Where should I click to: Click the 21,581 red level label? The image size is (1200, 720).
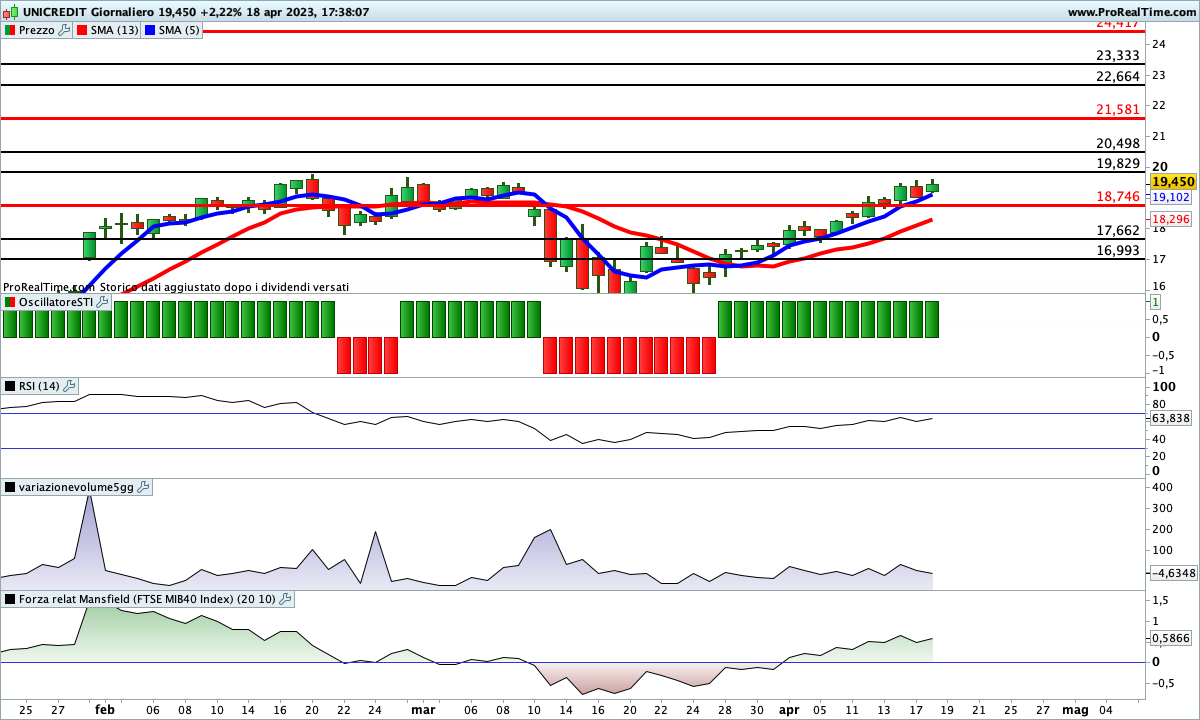coord(1118,109)
